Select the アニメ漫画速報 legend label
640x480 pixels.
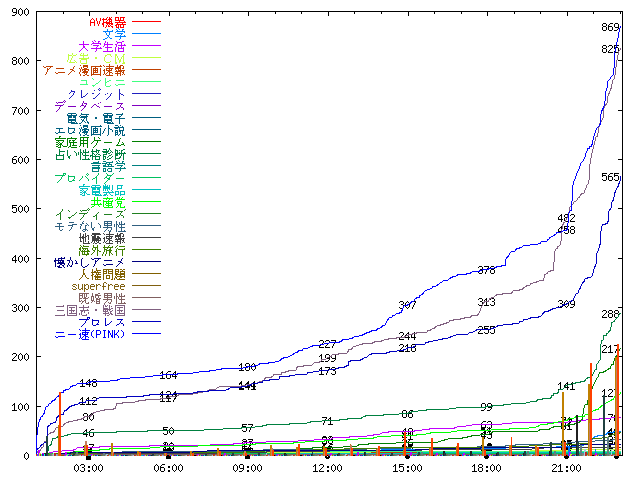click(84, 70)
